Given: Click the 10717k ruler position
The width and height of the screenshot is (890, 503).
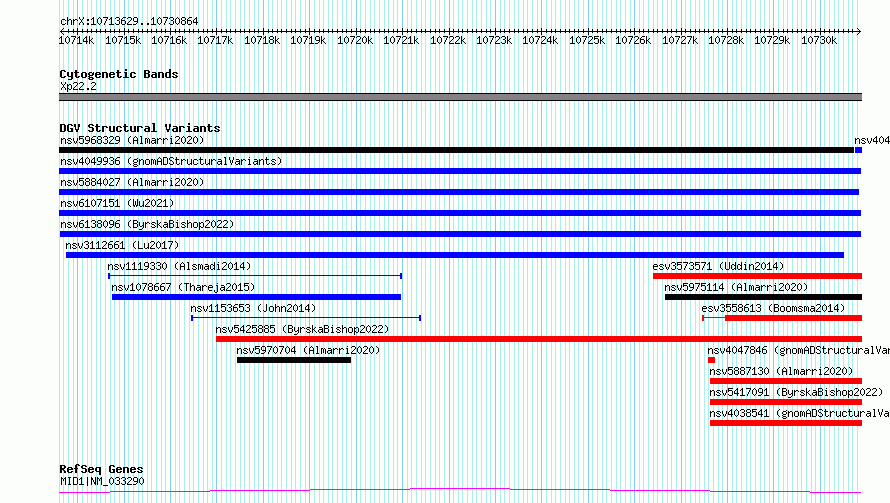Looking at the screenshot, I should tap(215, 40).
